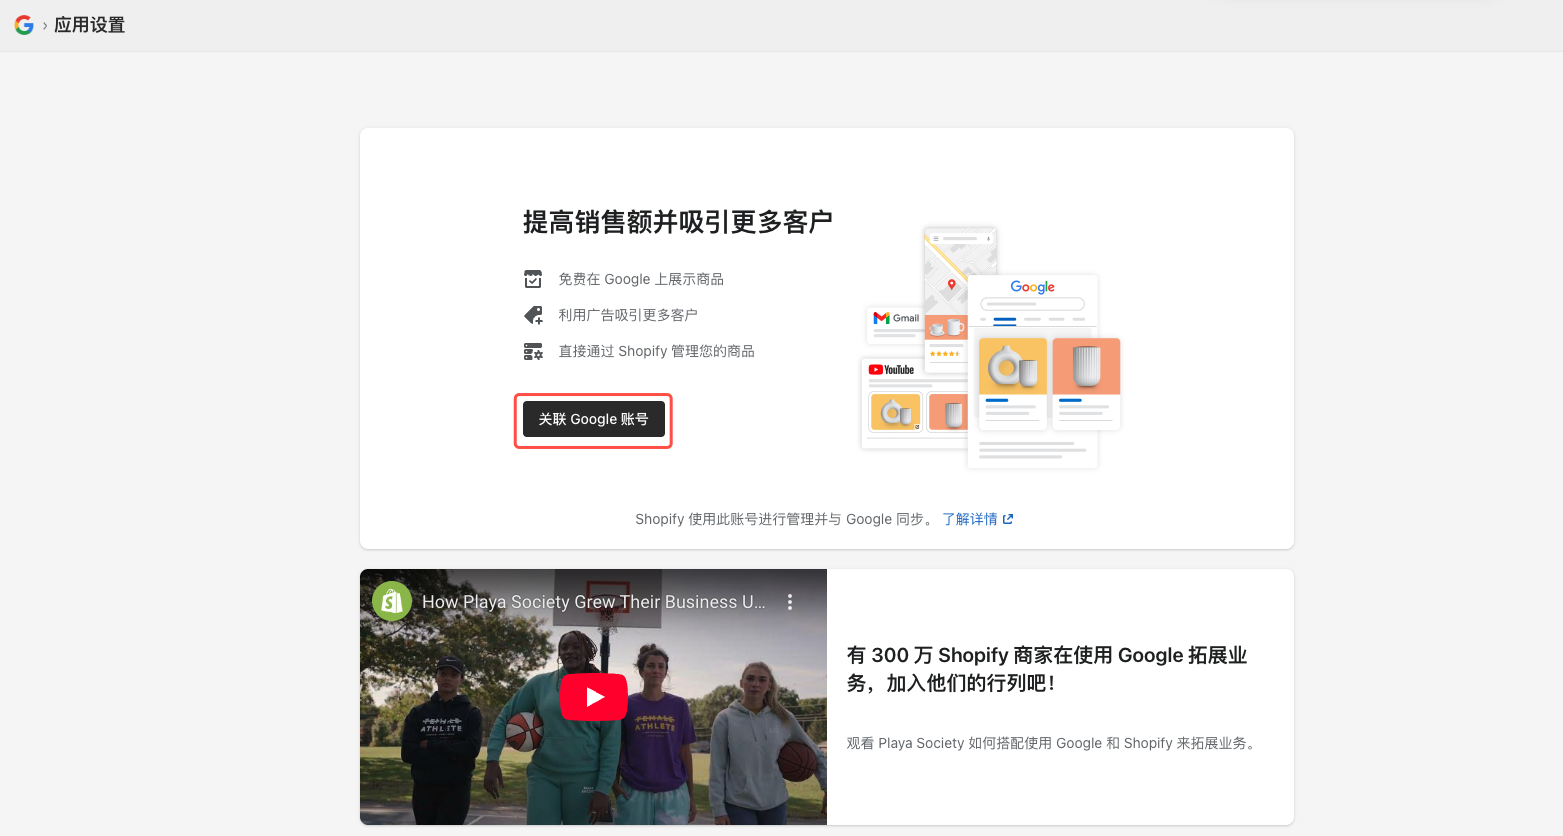
Task: Click the Google logo in breadcrumb
Action: [x=24, y=25]
